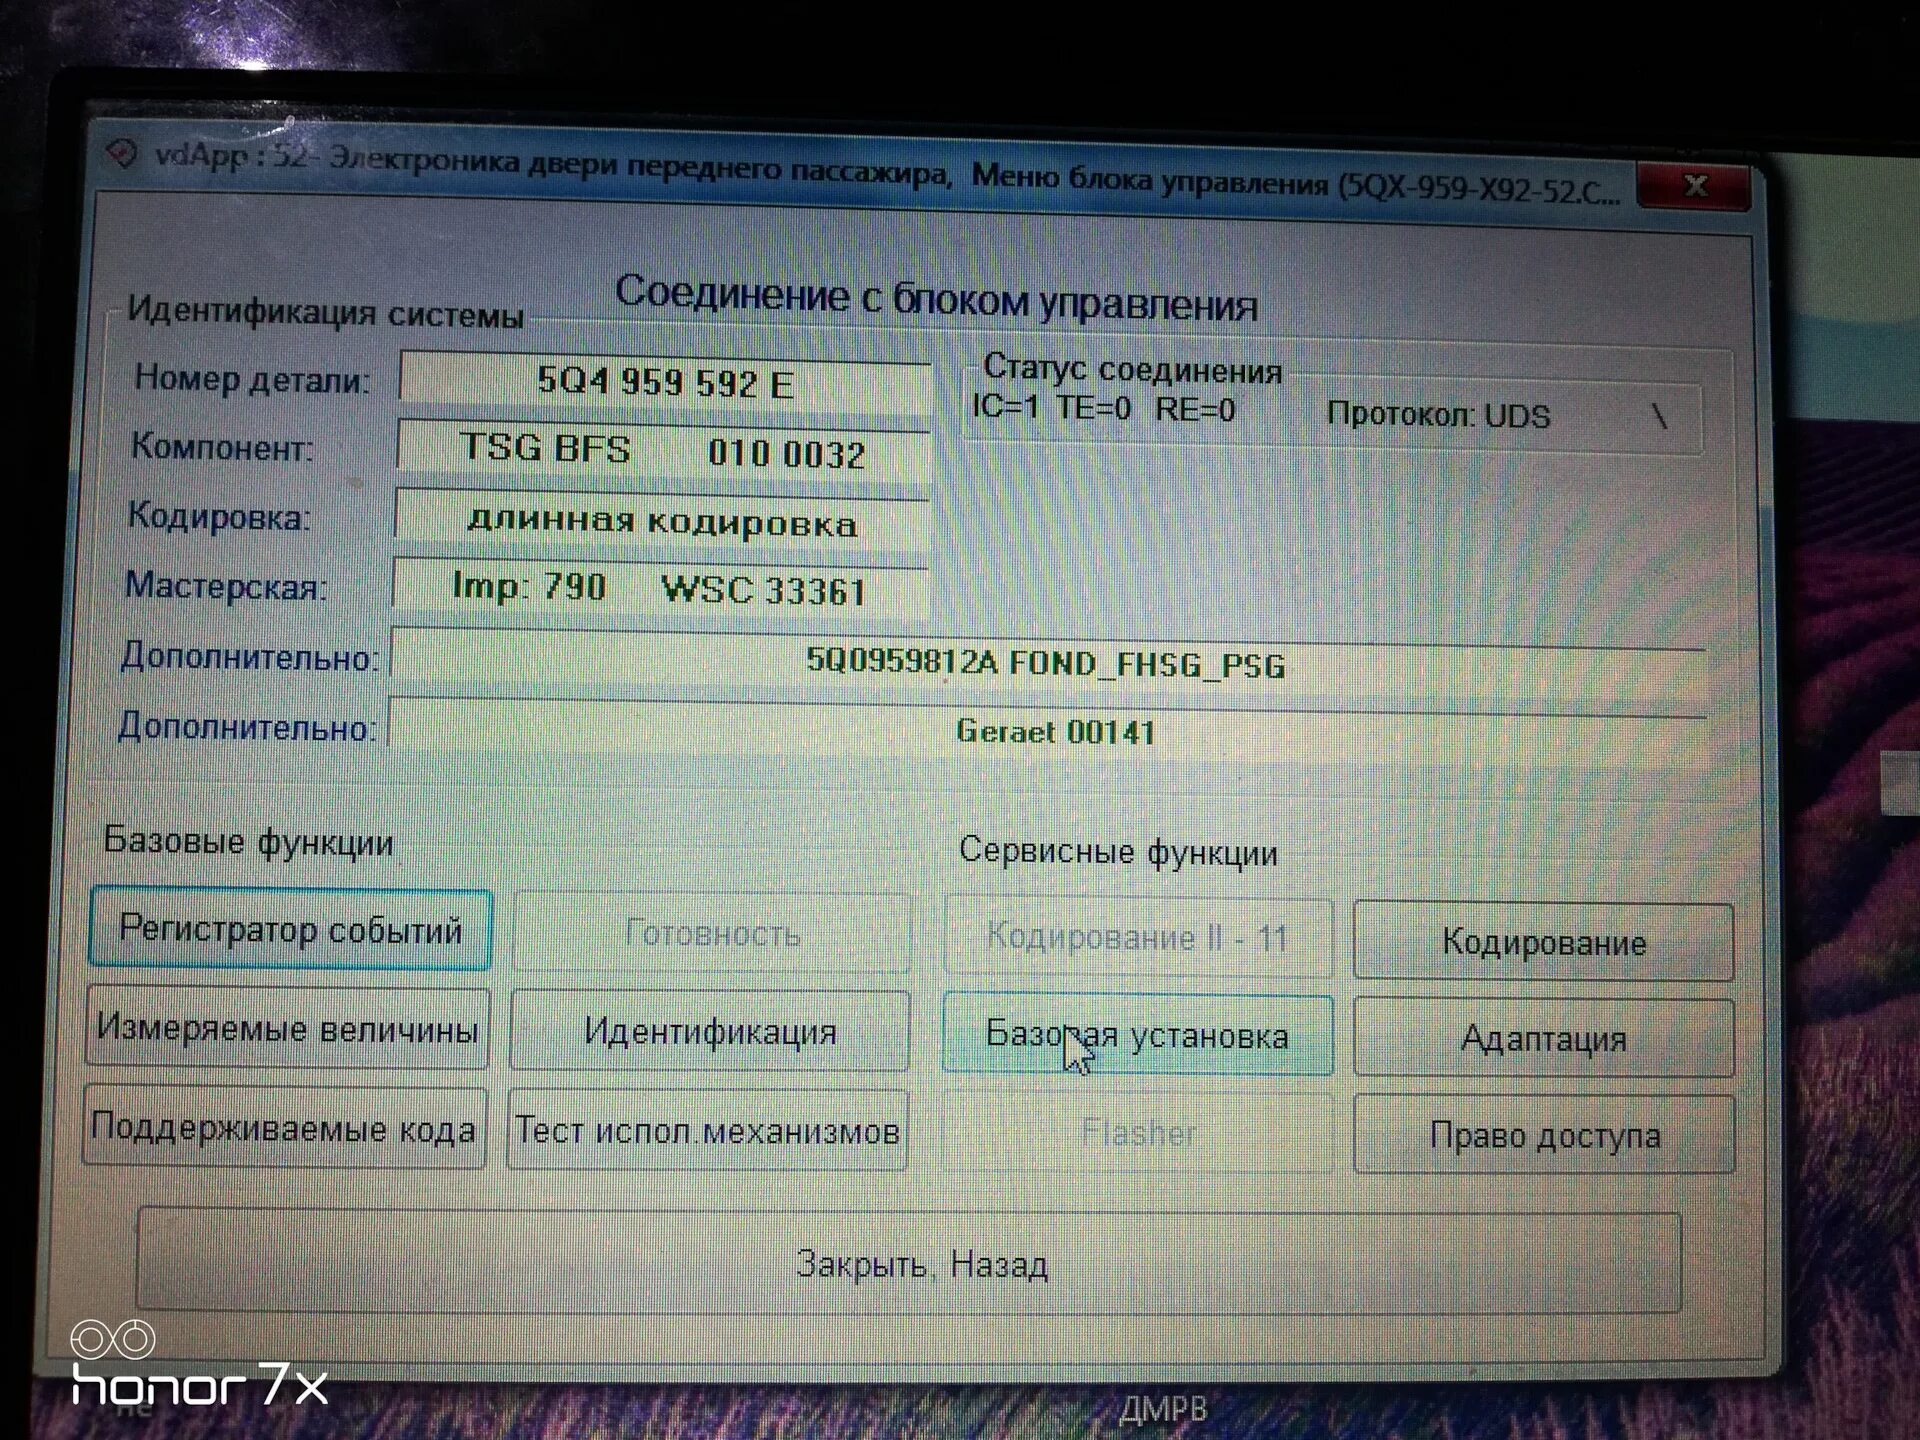Click the vdApp title bar icon
Viewport: 1920px width, 1440px height.
pyautogui.click(x=122, y=153)
